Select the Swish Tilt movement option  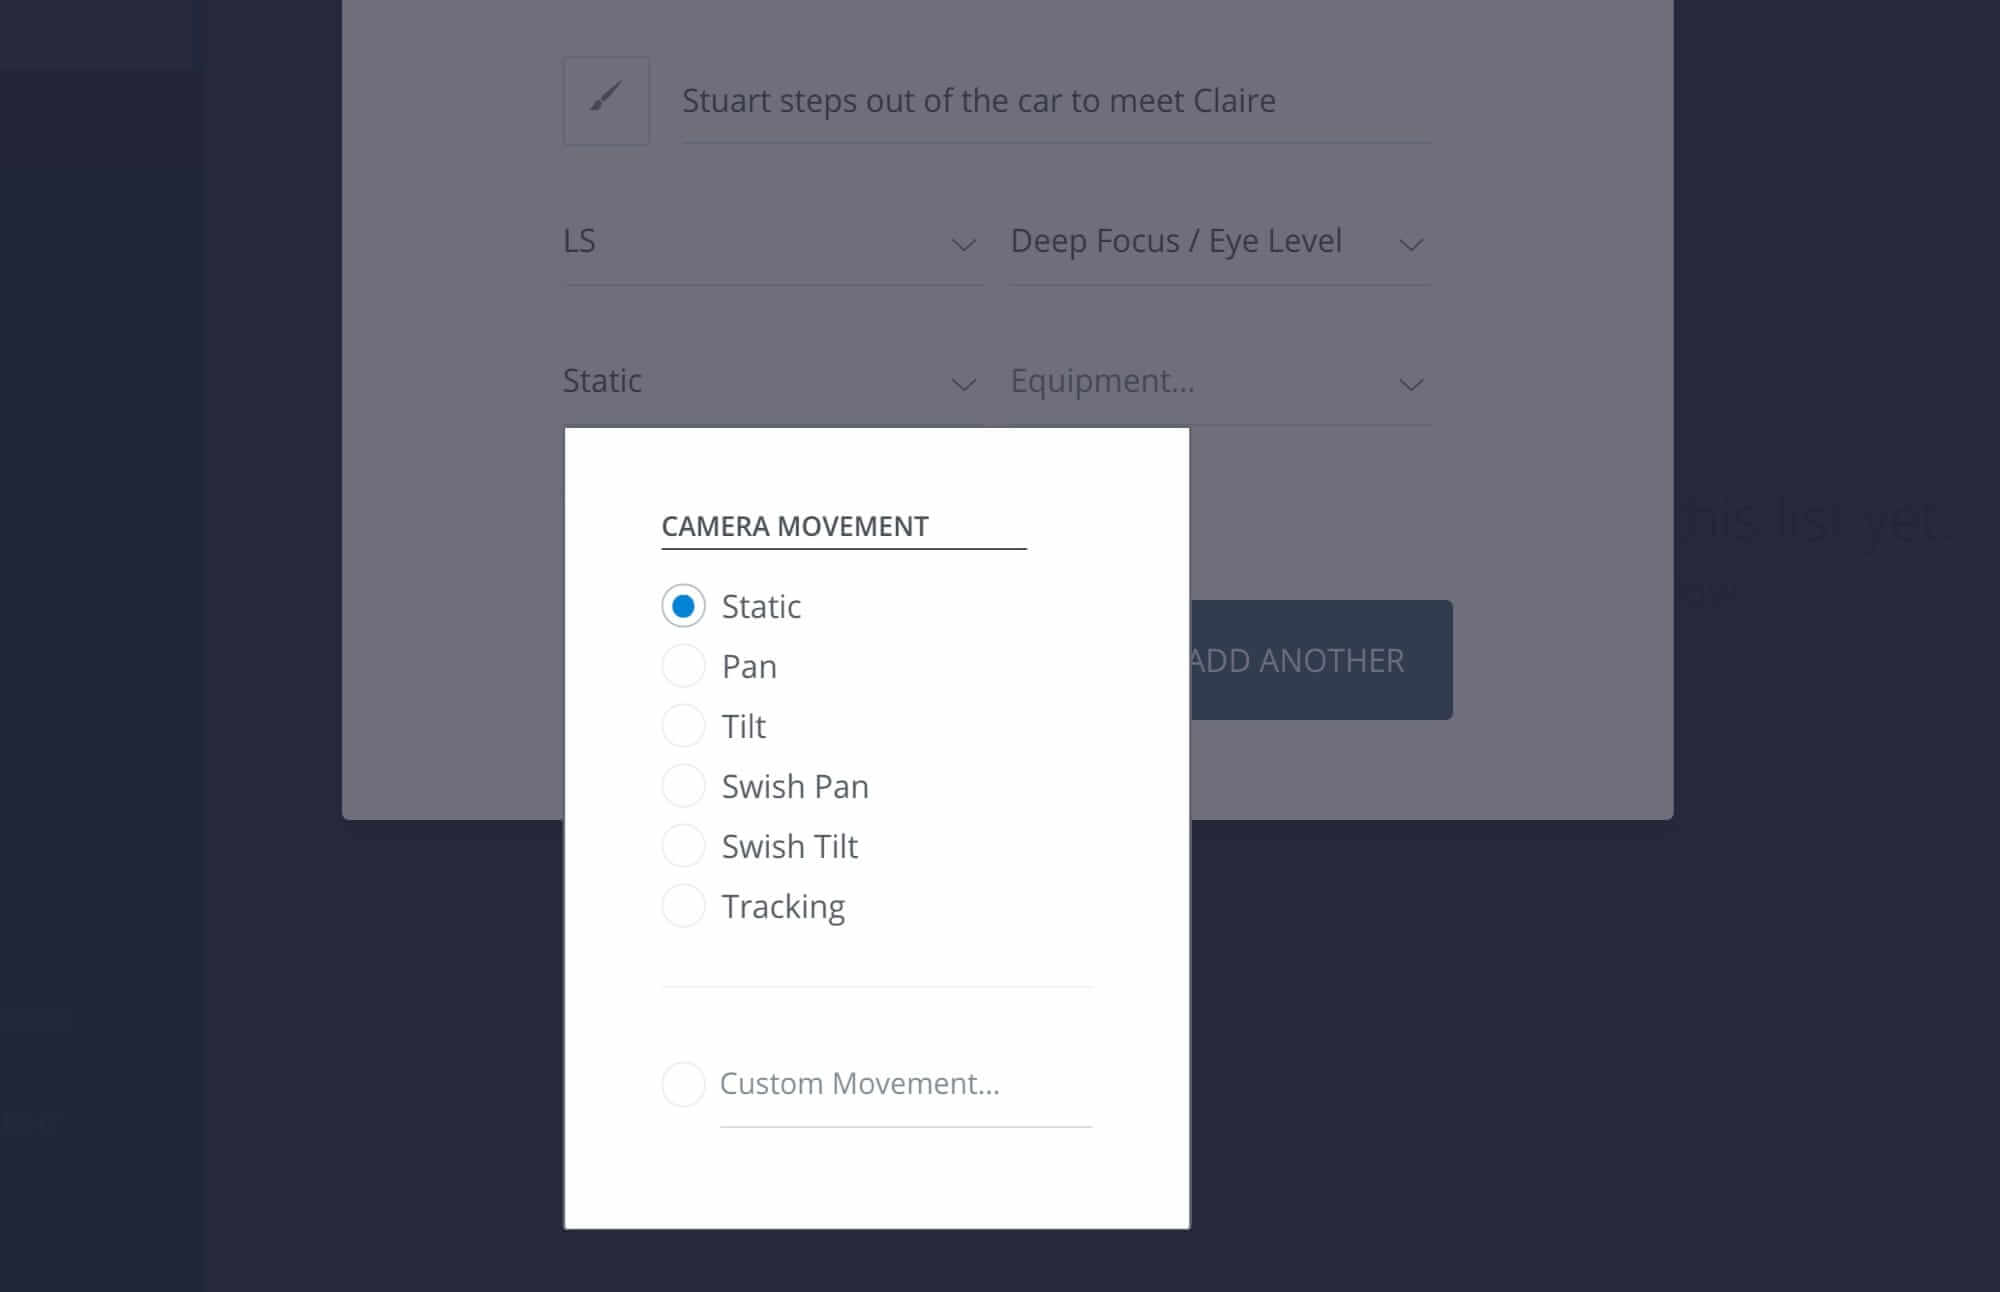pyautogui.click(x=684, y=845)
